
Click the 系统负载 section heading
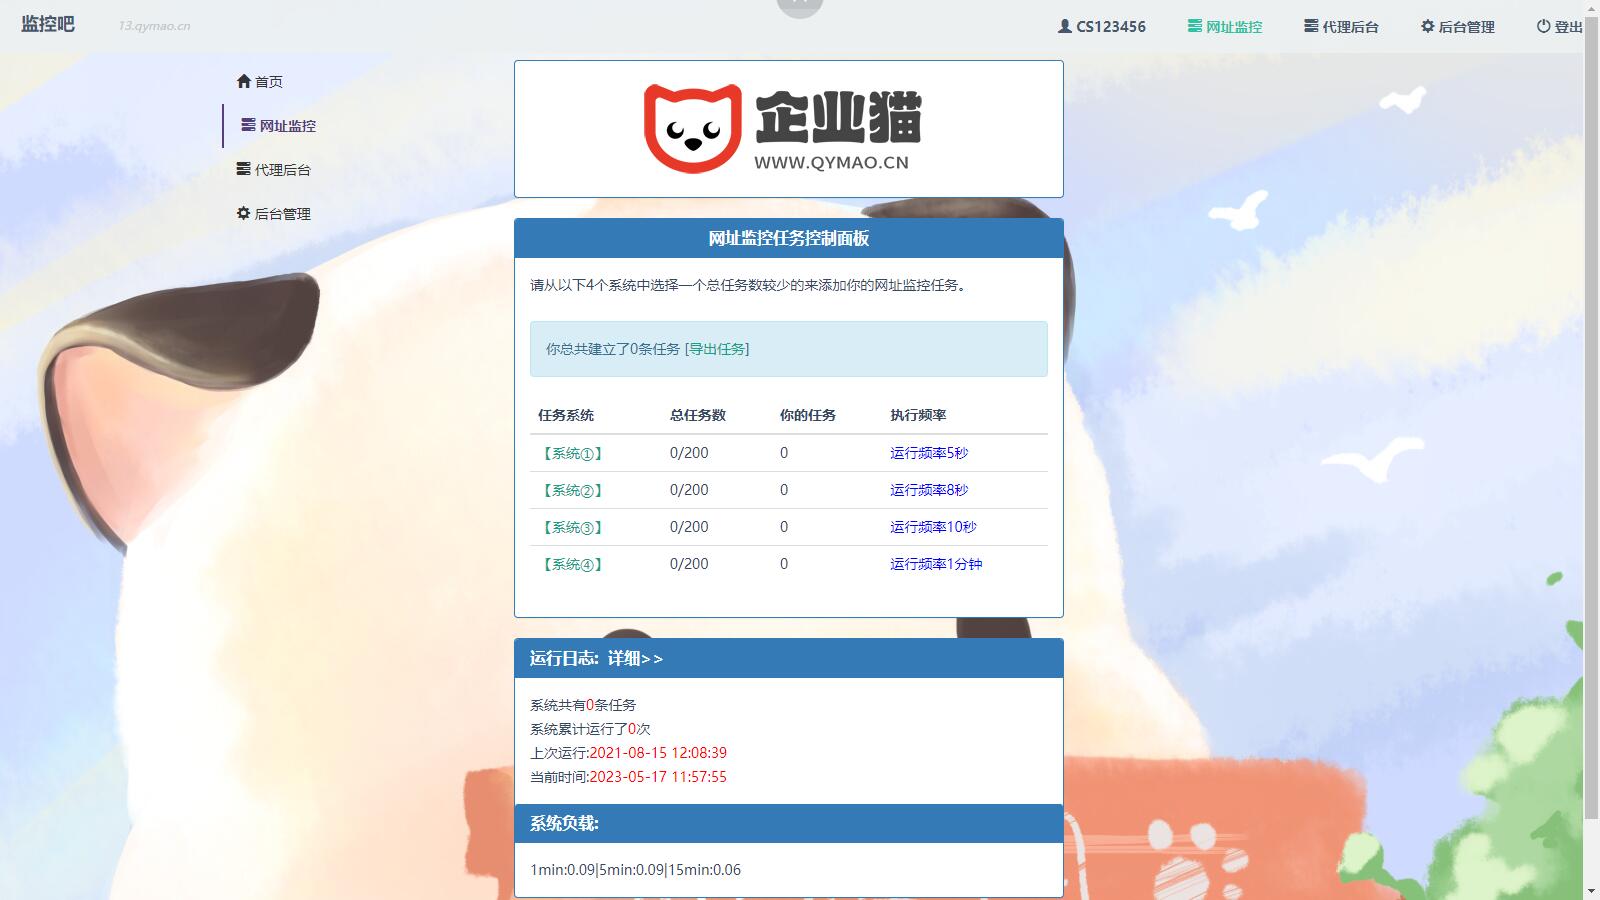pyautogui.click(x=564, y=823)
